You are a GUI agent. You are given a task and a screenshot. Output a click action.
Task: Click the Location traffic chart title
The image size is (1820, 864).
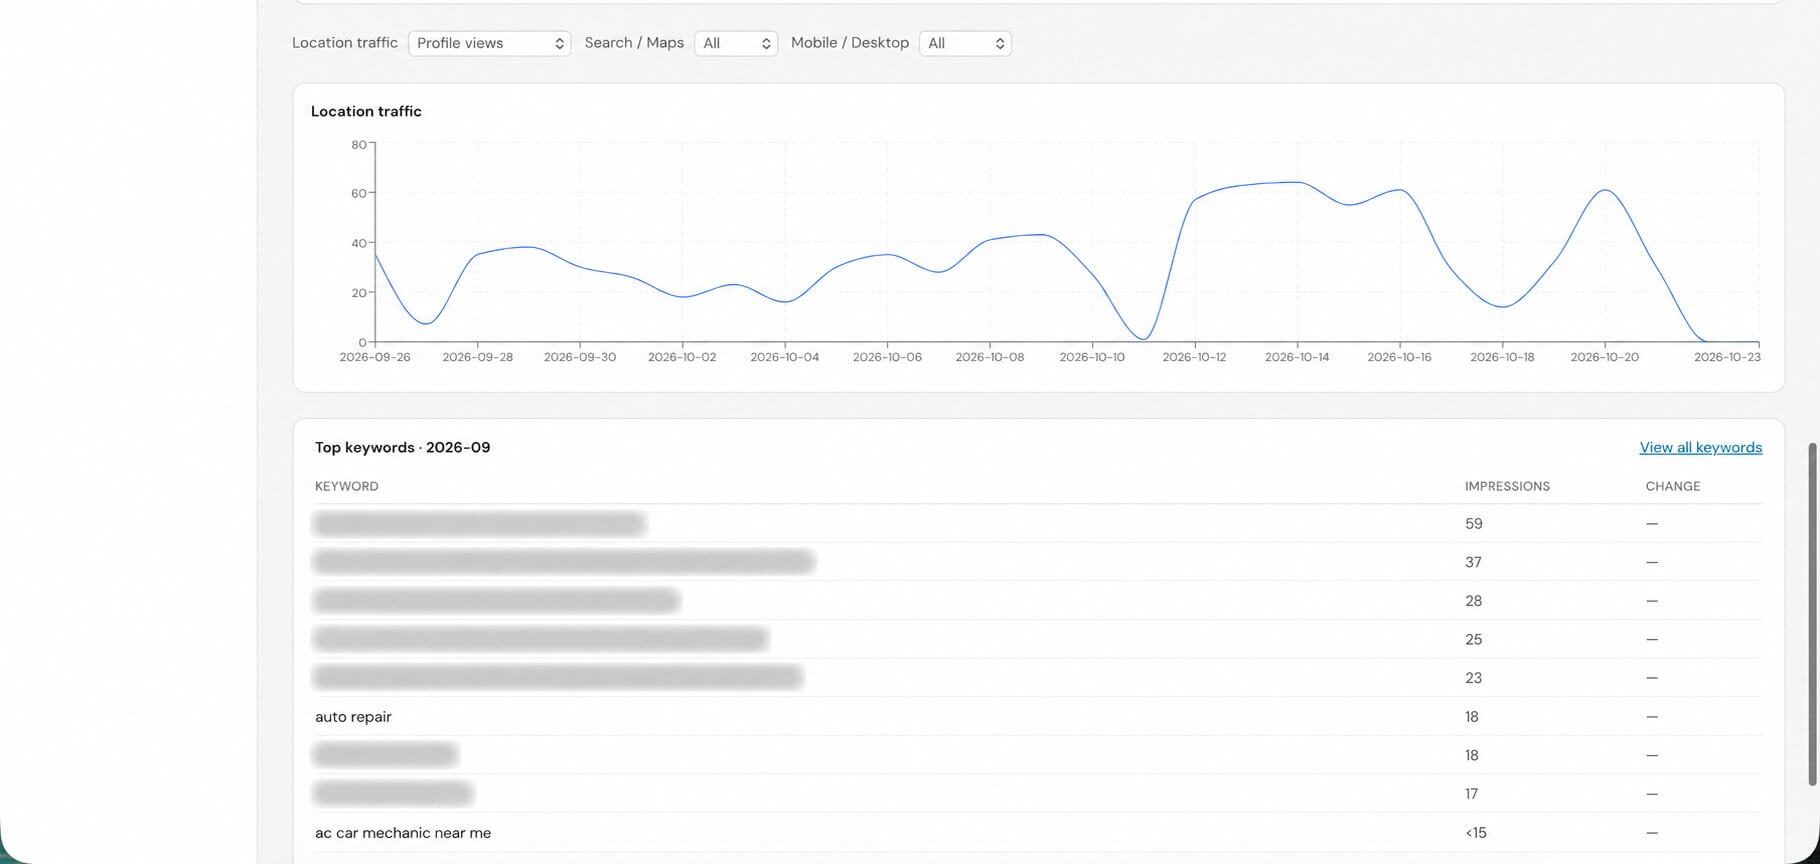coord(366,111)
